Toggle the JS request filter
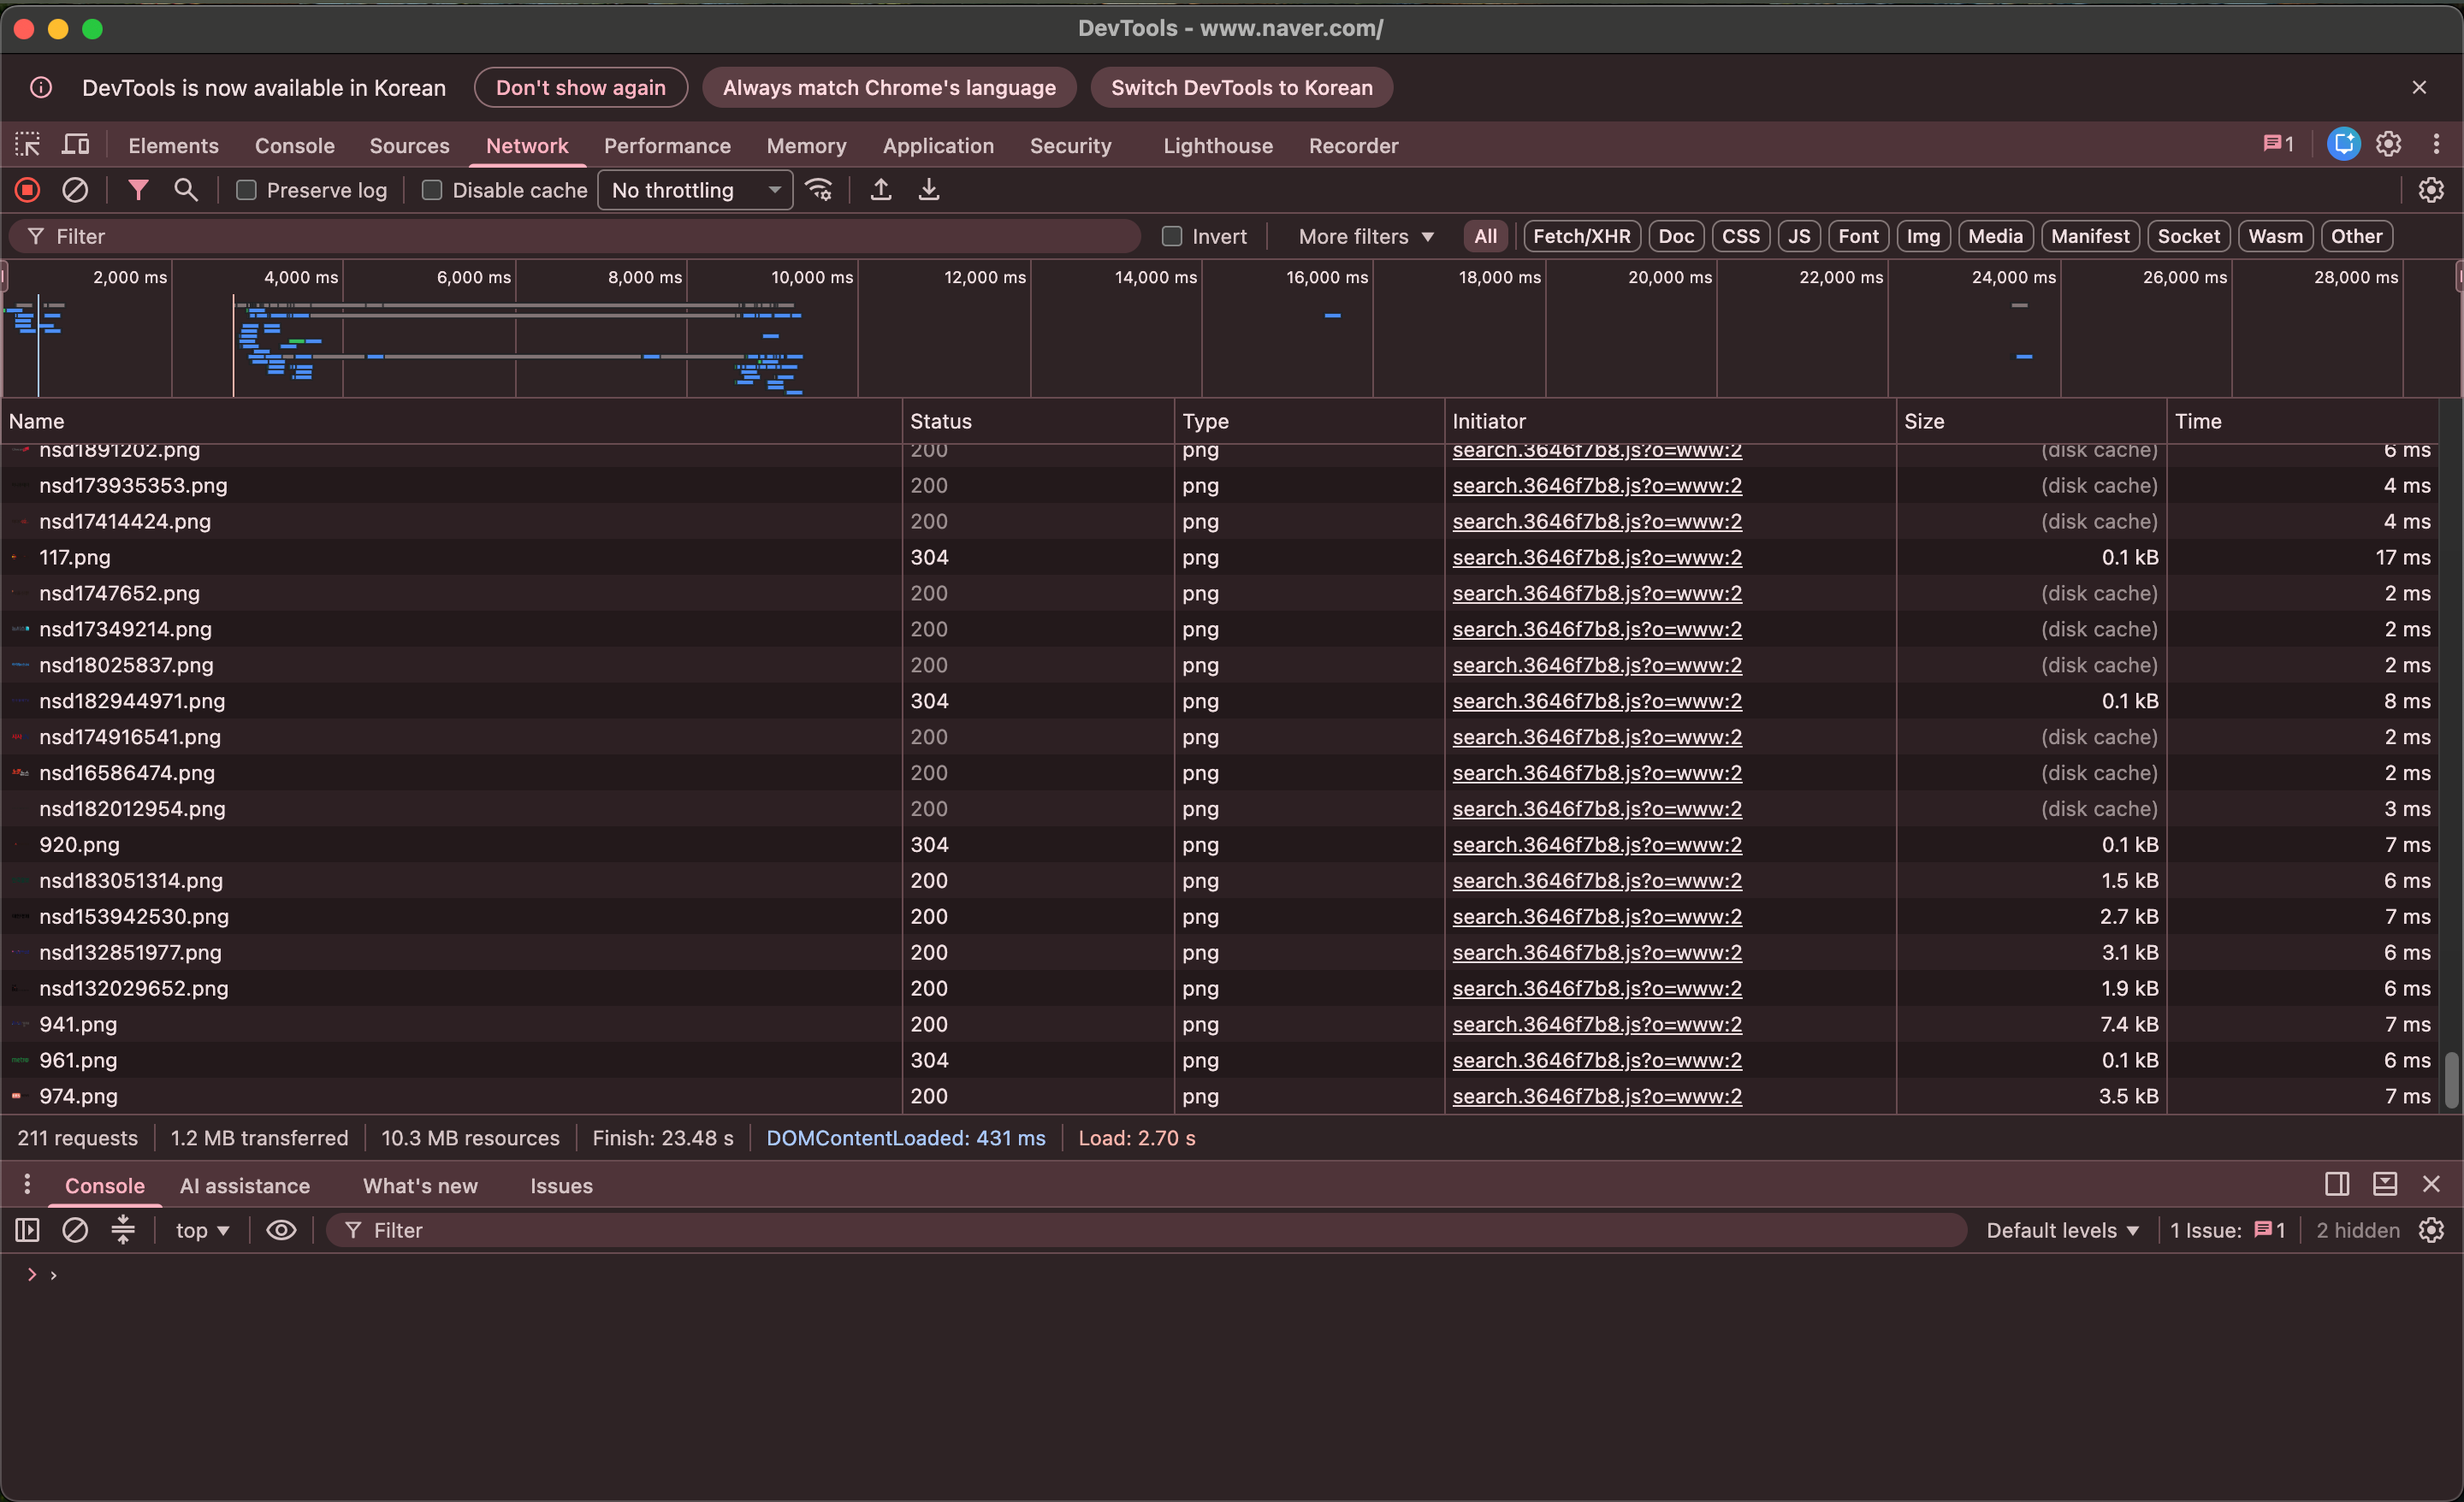Screen dimensions: 2464x1502 click(1798, 236)
